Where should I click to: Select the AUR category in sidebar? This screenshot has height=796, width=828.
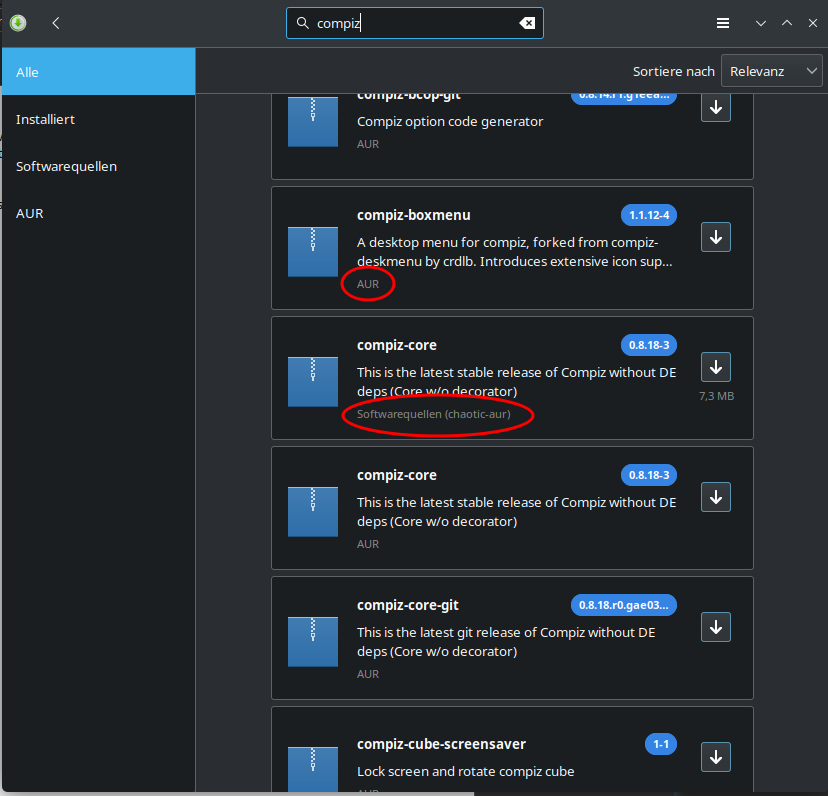tap(98, 213)
